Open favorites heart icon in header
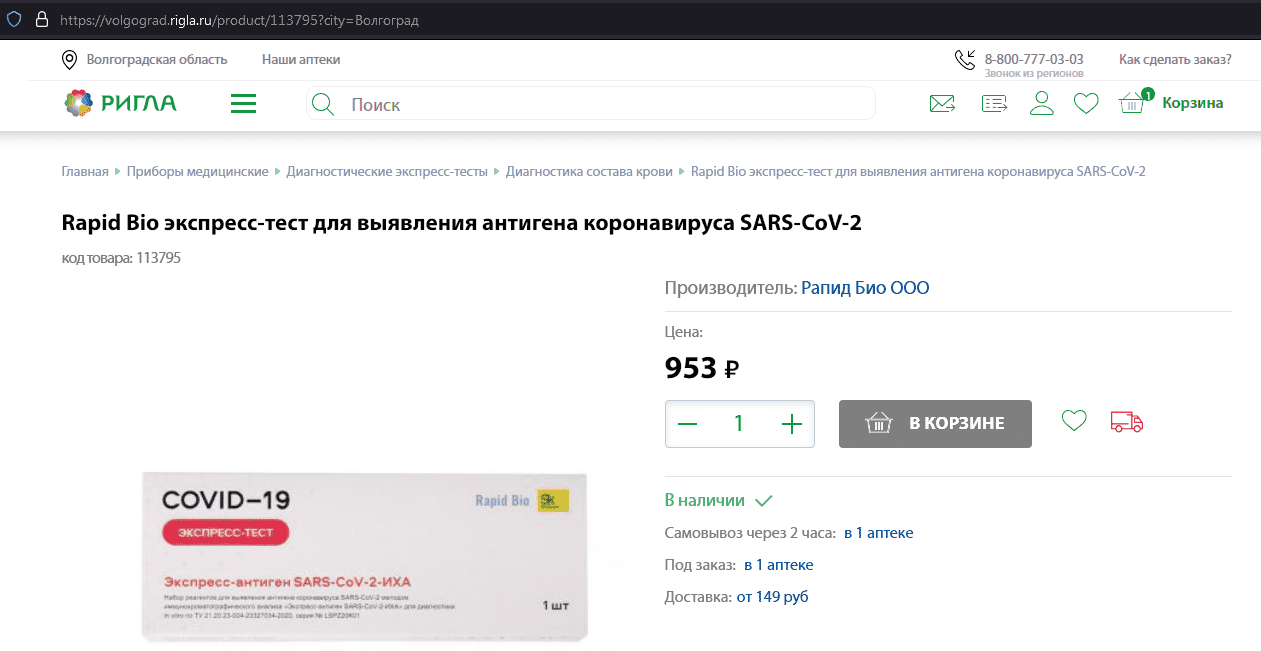1261x651 pixels. click(1086, 104)
